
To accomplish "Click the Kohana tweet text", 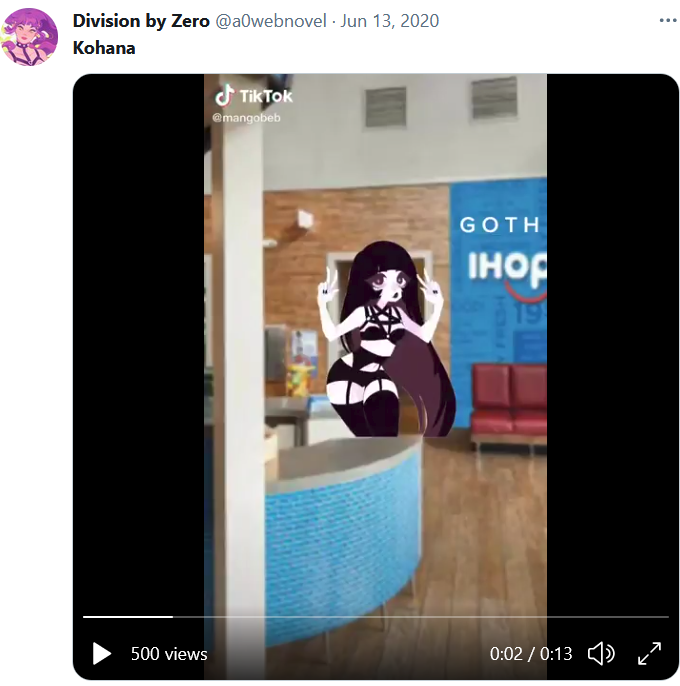I will 104,48.
